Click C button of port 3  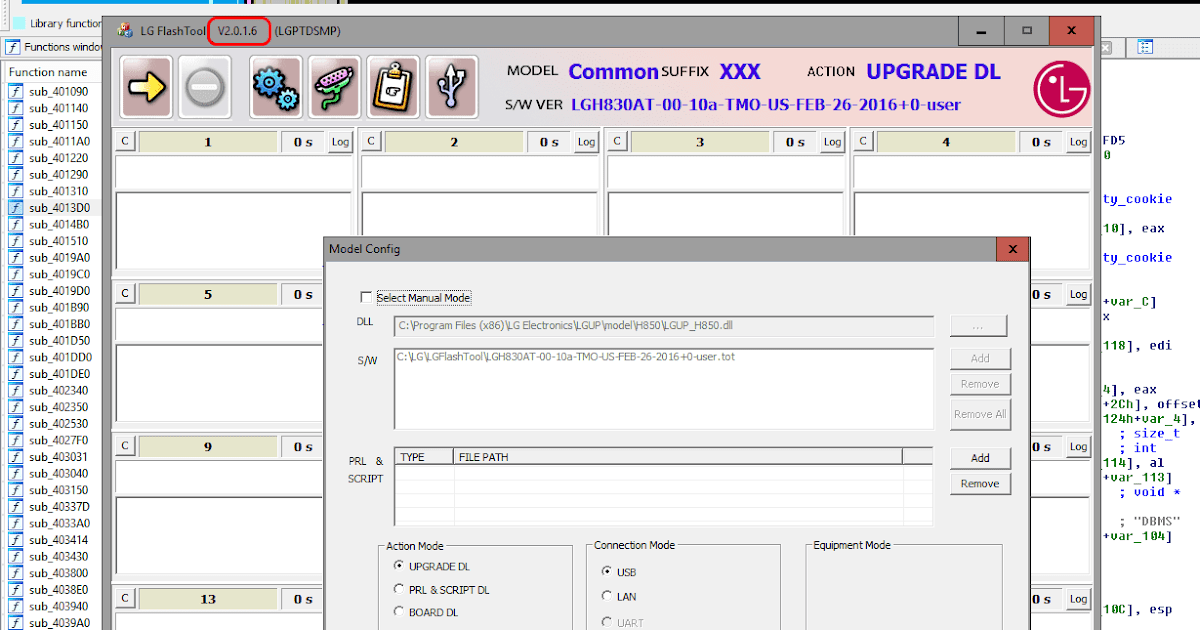617,142
